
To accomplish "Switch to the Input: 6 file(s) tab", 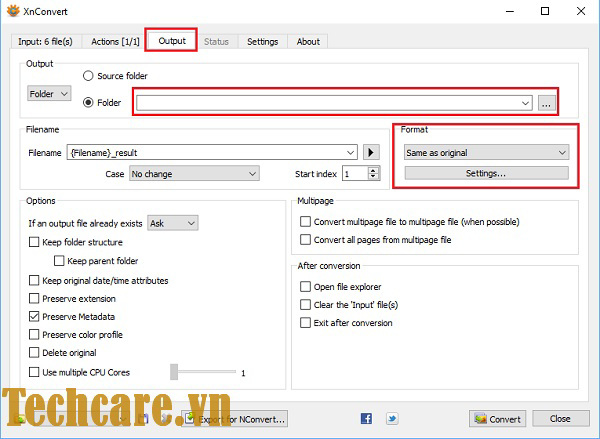I will click(46, 41).
